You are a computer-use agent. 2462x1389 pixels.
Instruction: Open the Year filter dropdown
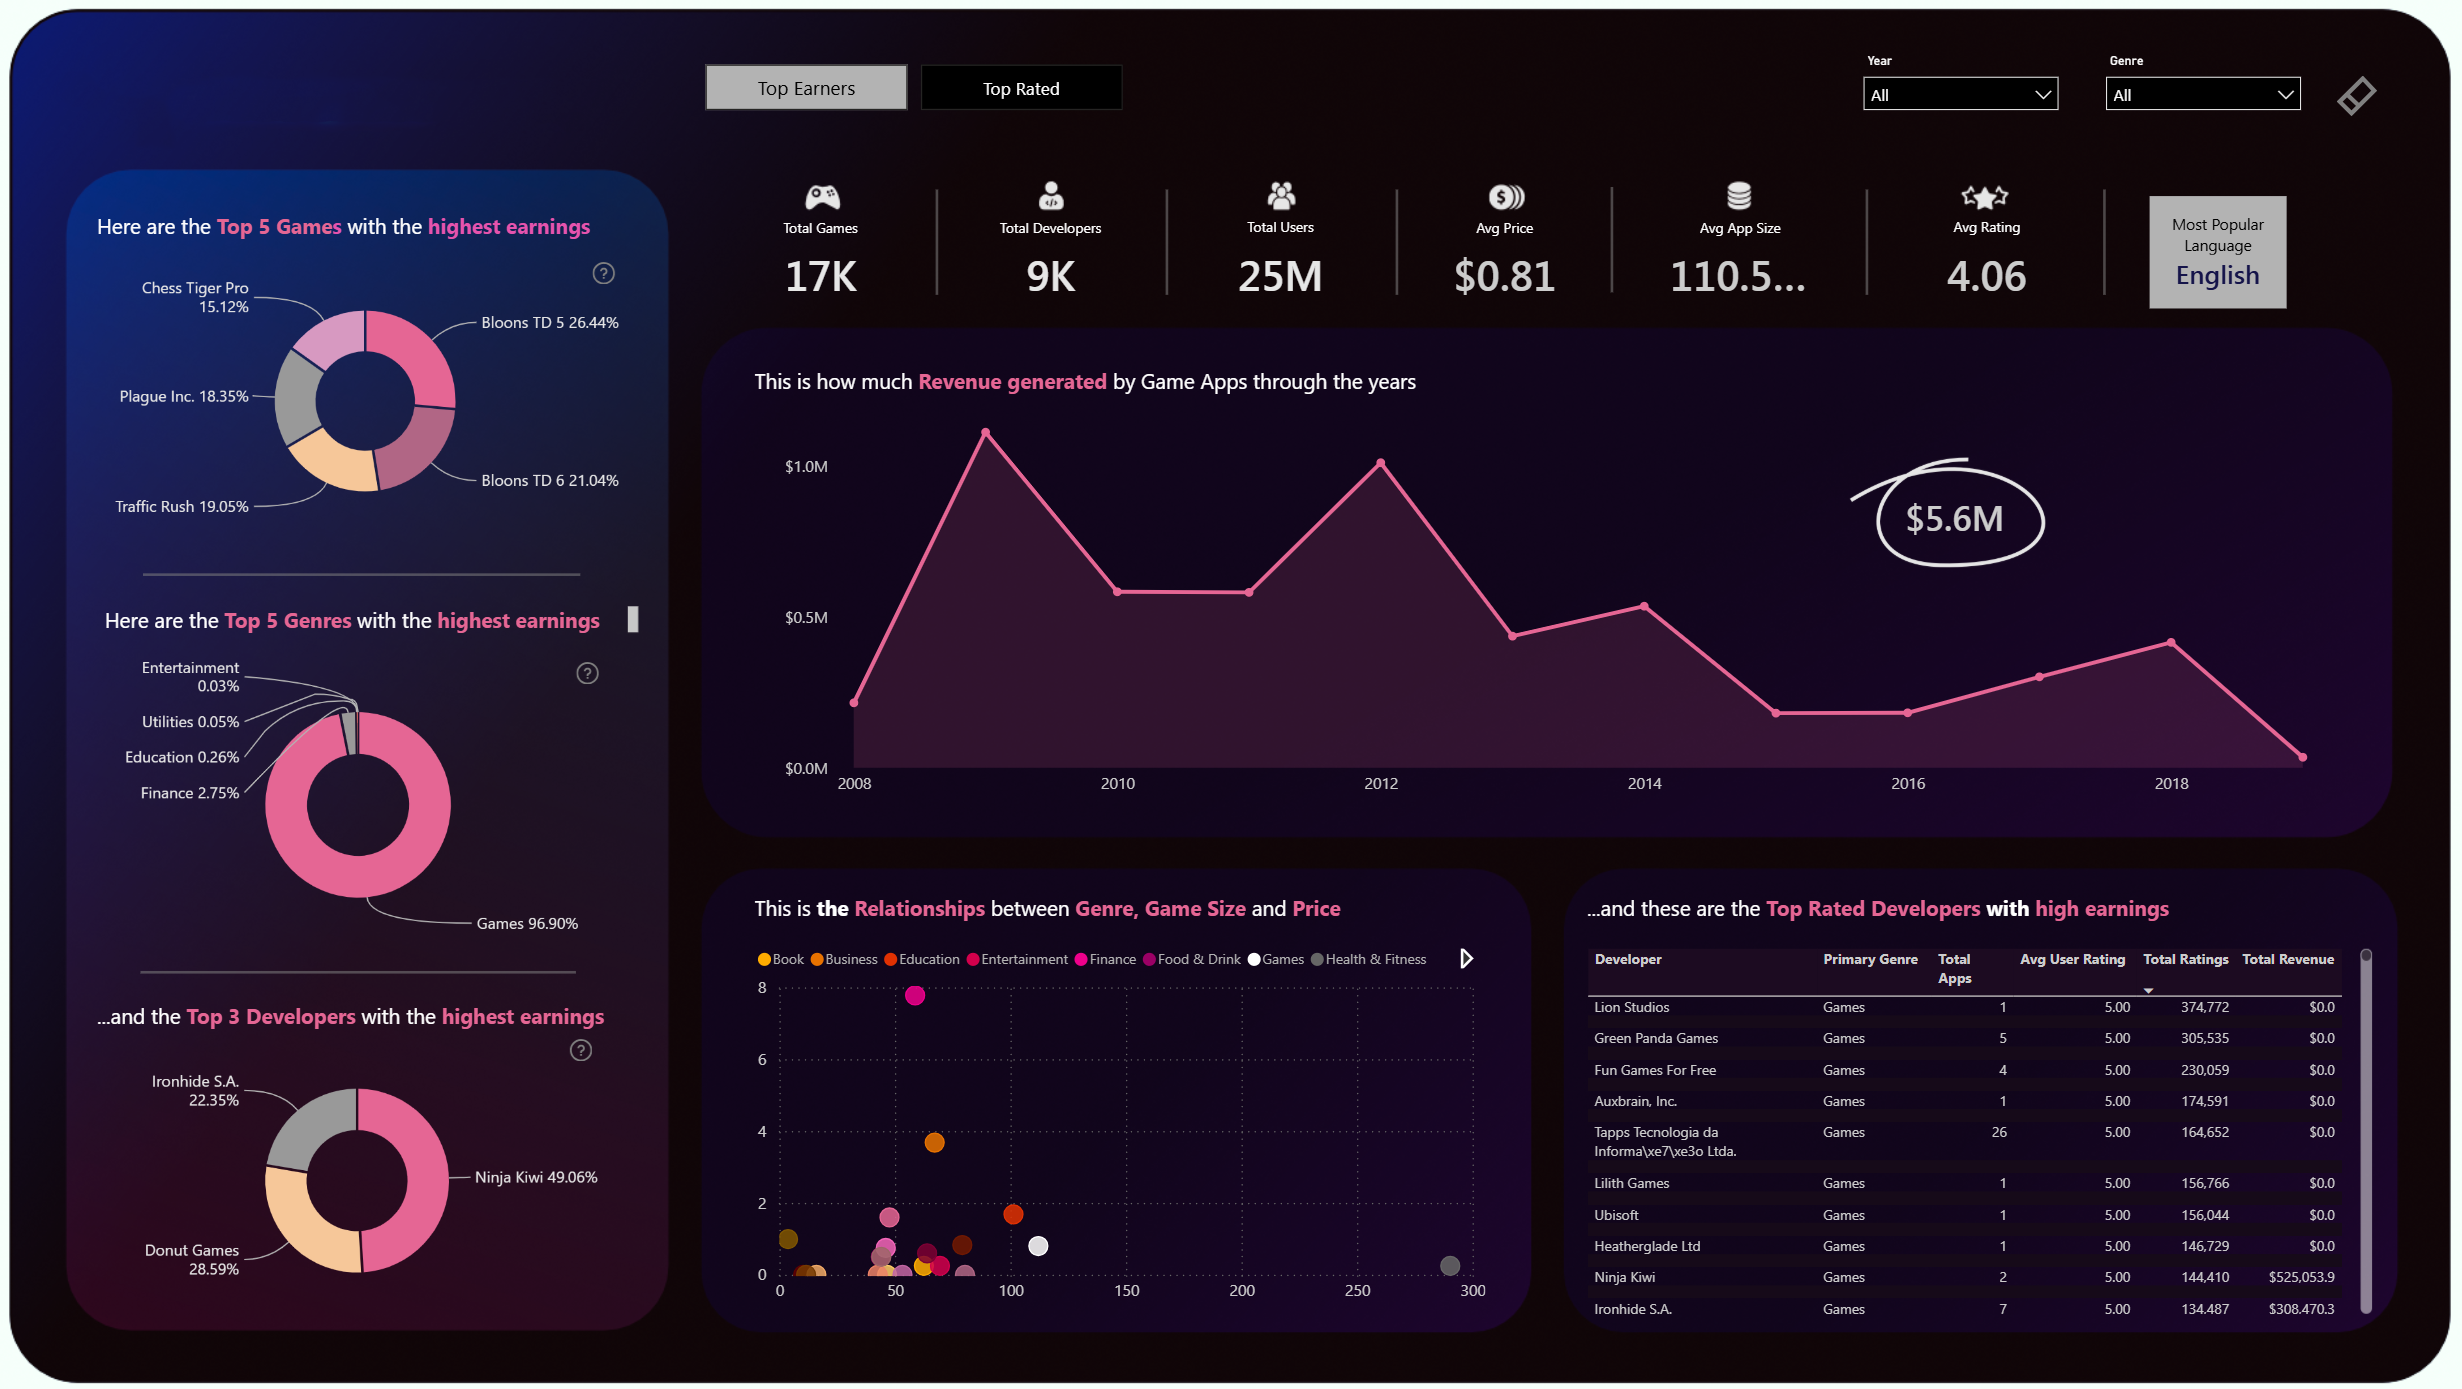pos(1959,95)
